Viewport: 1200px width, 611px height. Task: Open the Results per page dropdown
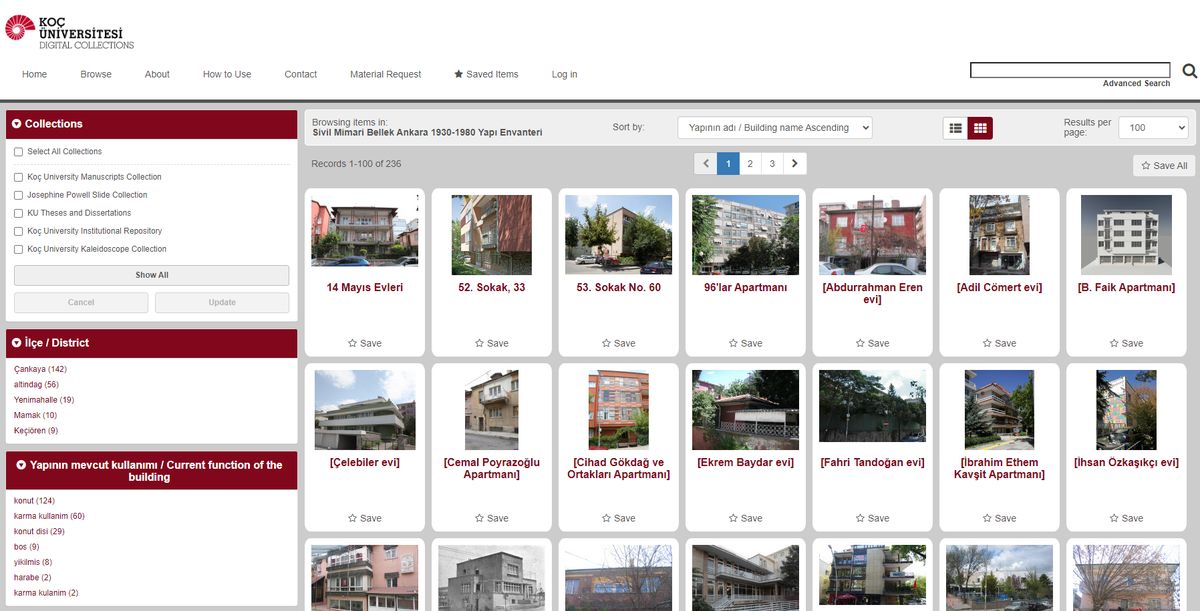pos(1153,128)
